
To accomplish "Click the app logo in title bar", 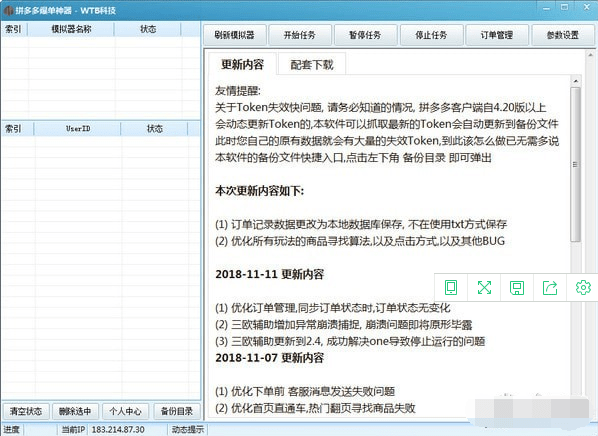I will pos(8,10).
